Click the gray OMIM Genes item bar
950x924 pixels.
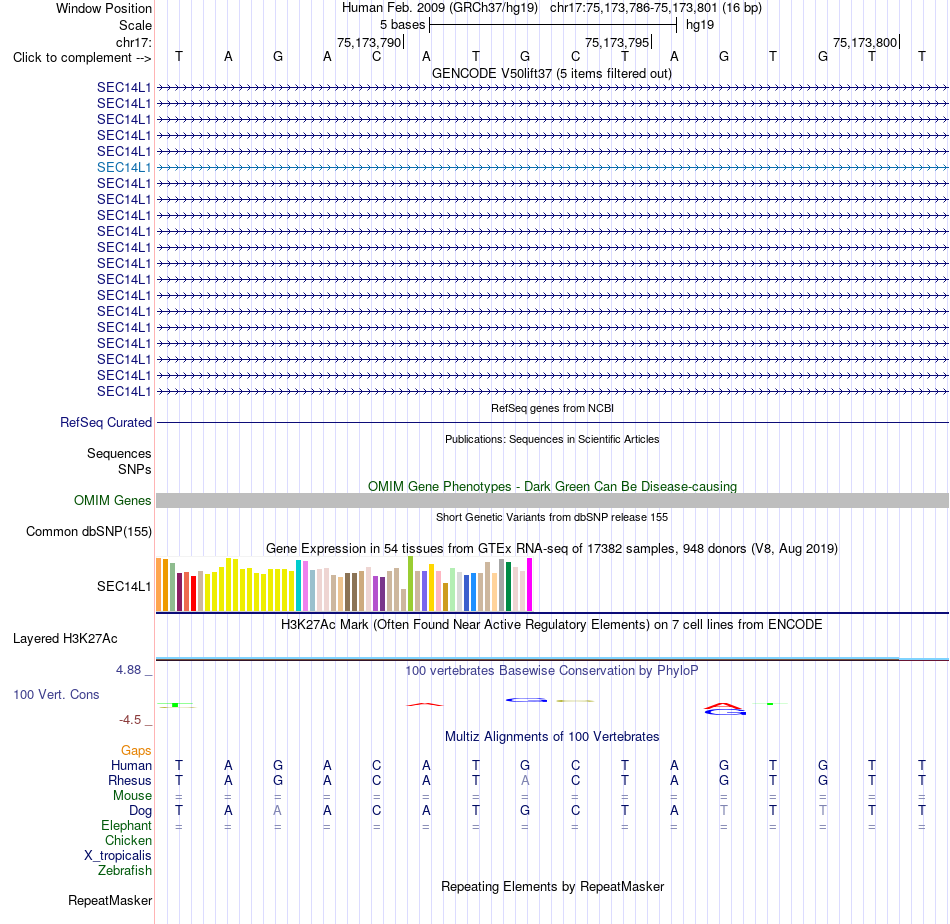pyautogui.click(x=552, y=500)
